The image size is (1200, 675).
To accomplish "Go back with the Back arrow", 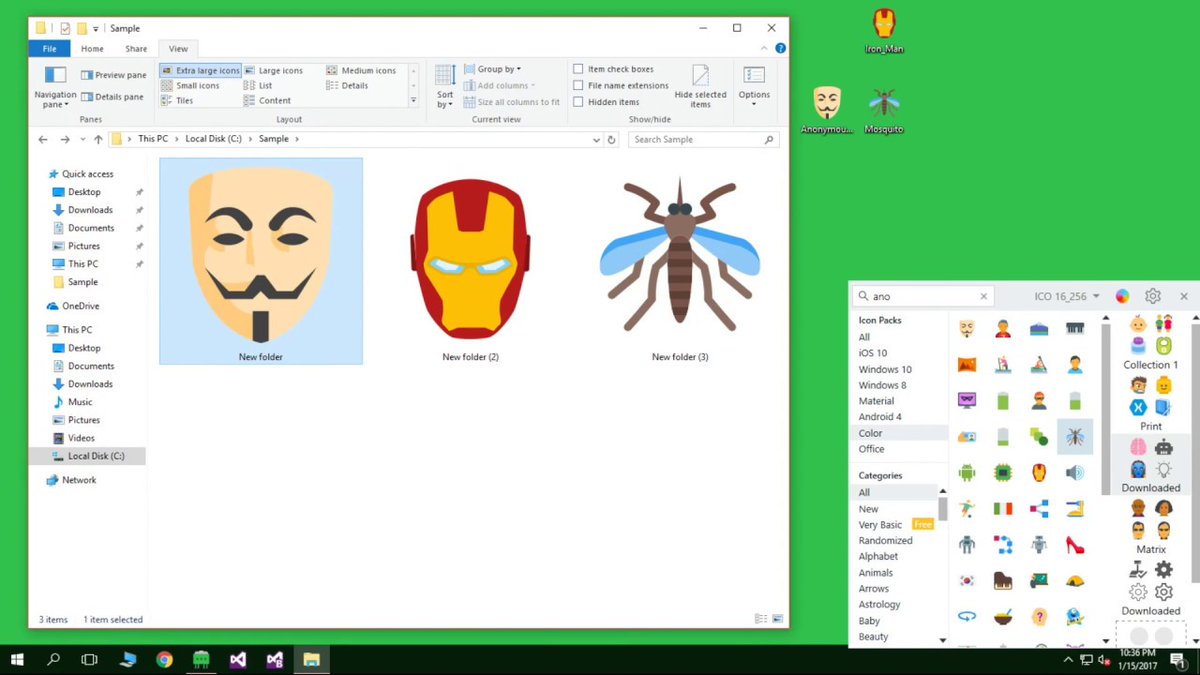I will [x=43, y=140].
